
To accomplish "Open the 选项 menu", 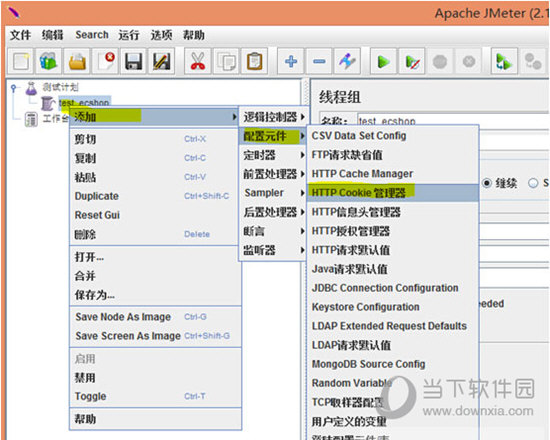I will (161, 35).
